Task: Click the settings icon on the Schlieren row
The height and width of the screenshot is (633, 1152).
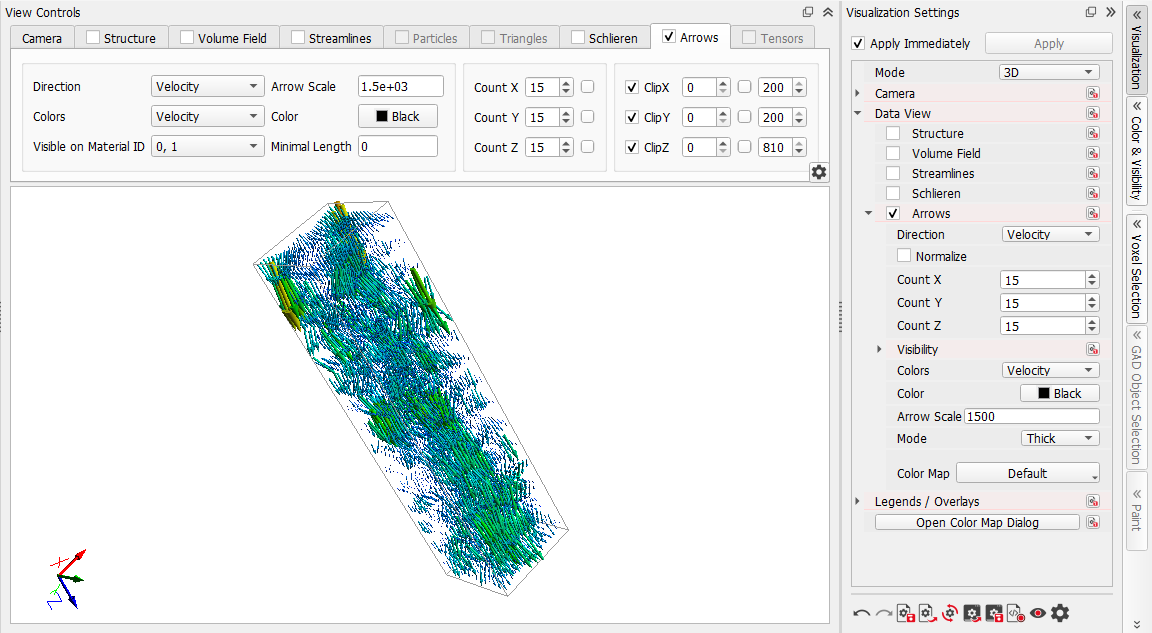Action: (x=1093, y=193)
